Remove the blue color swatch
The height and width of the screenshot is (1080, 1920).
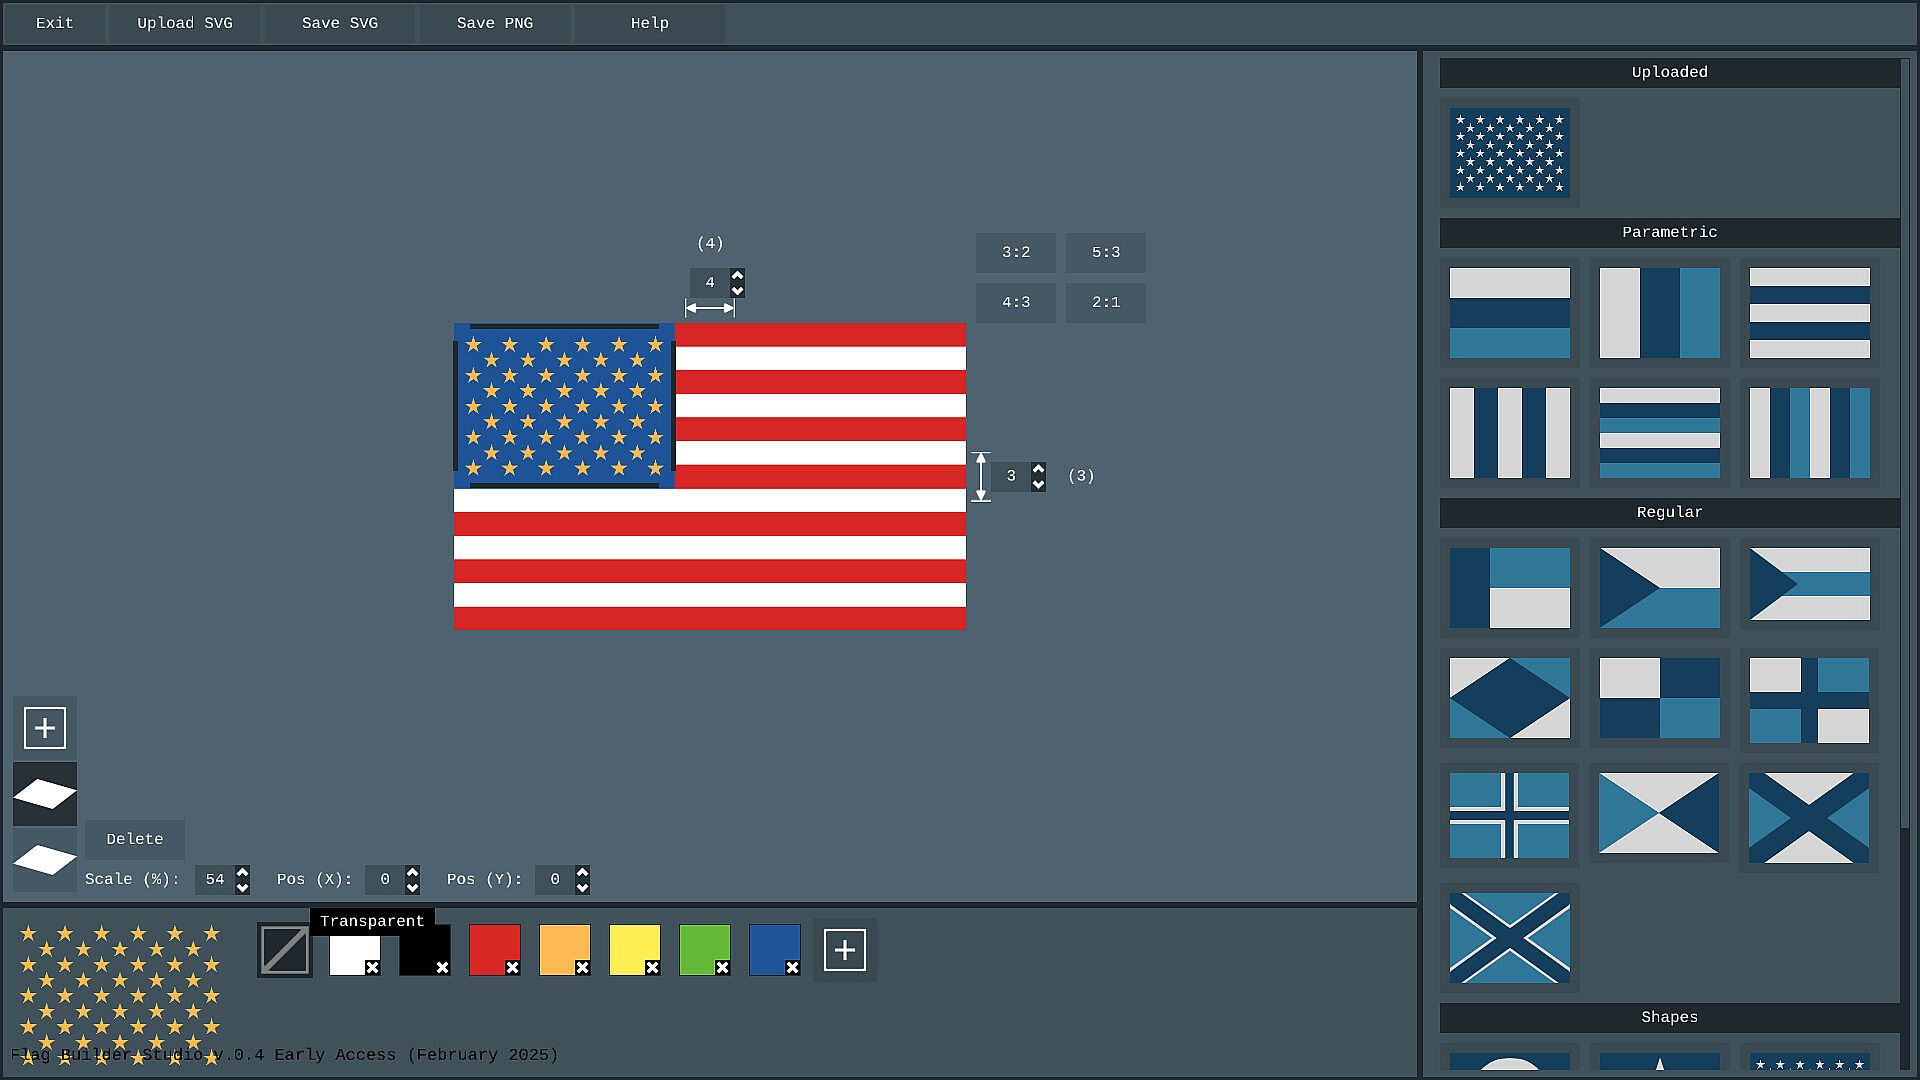click(x=792, y=968)
